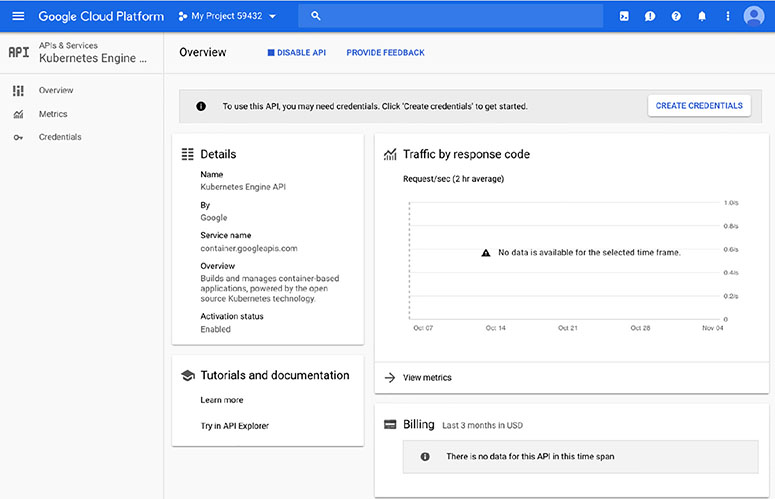Click the Credentials key icon in sidebar

click(18, 137)
